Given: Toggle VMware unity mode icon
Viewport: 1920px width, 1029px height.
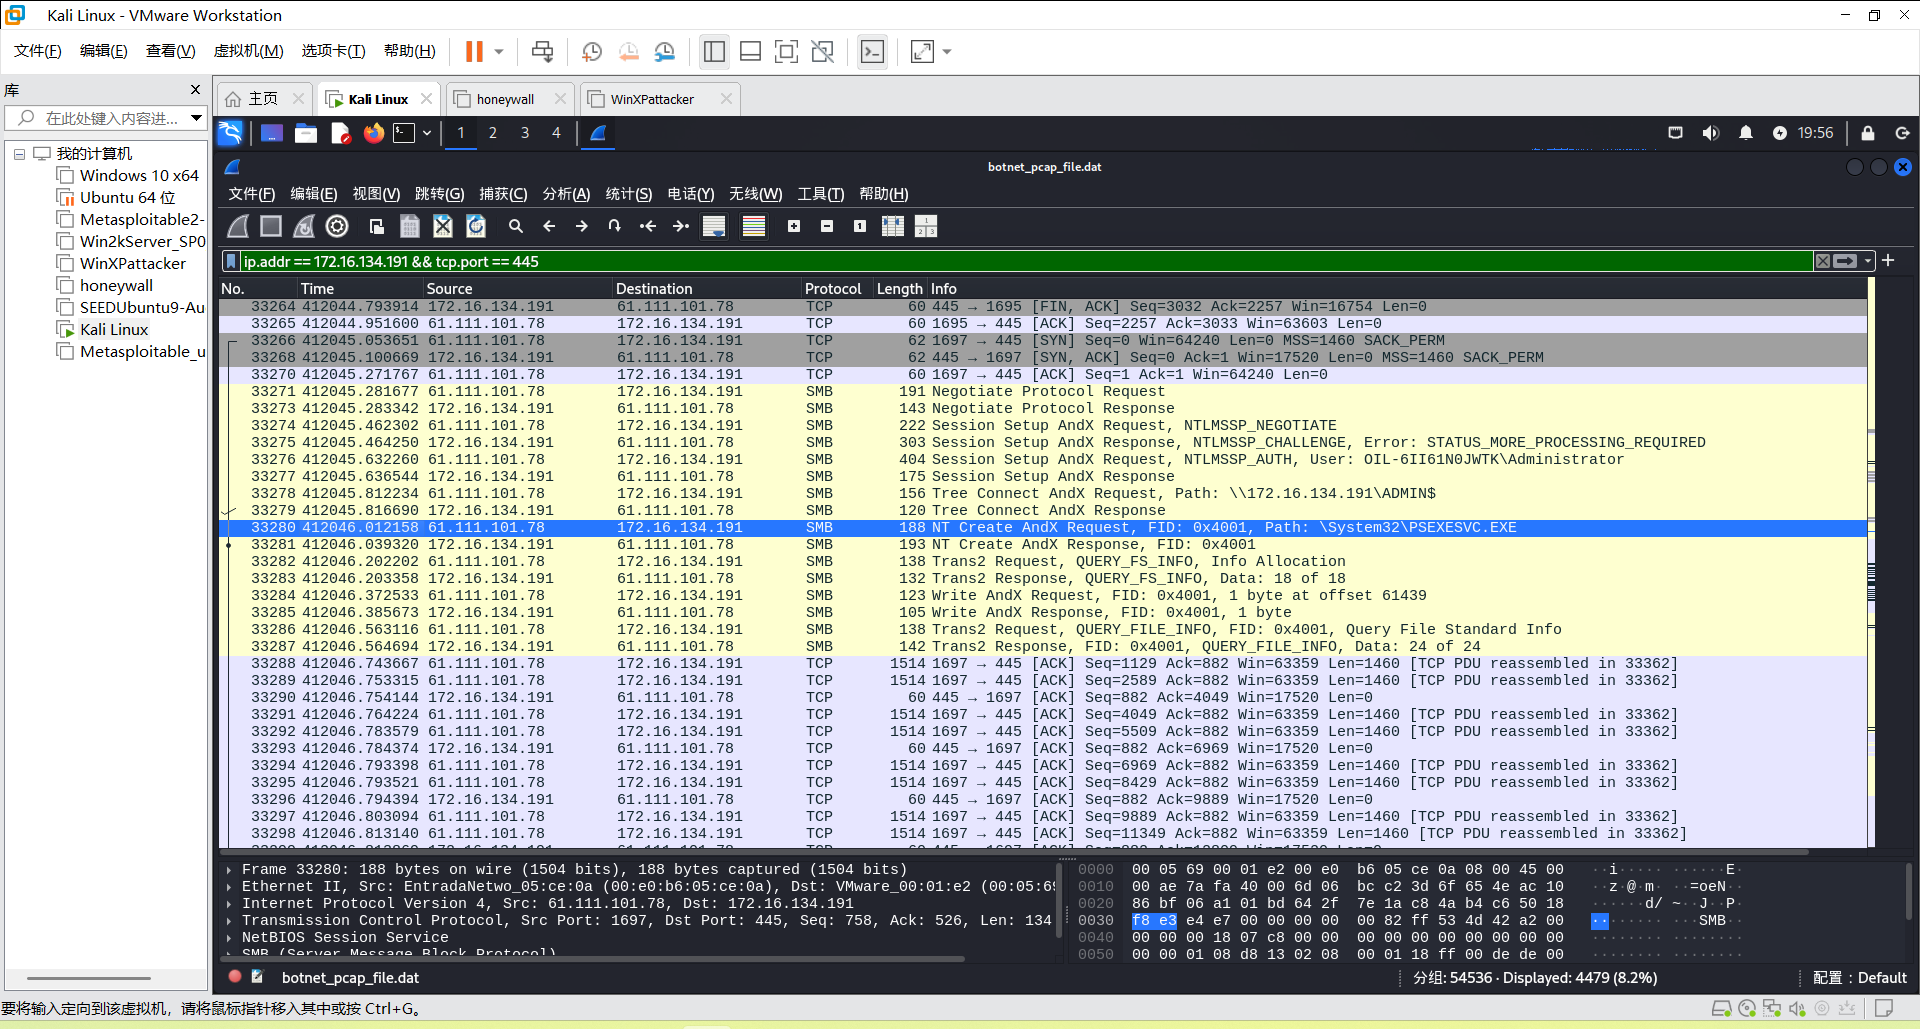Looking at the screenshot, I should pos(823,52).
